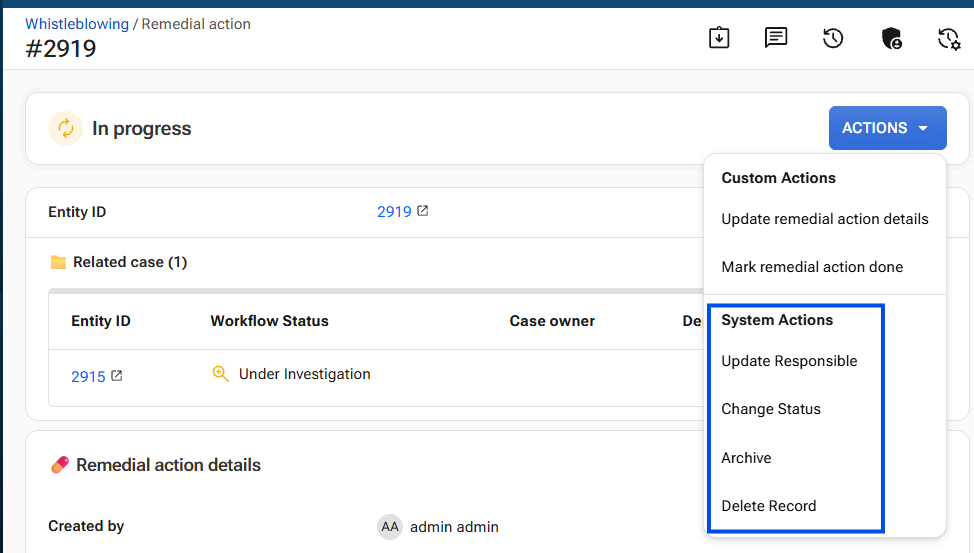Open the comments icon in header
This screenshot has height=553, width=974.
[776, 38]
